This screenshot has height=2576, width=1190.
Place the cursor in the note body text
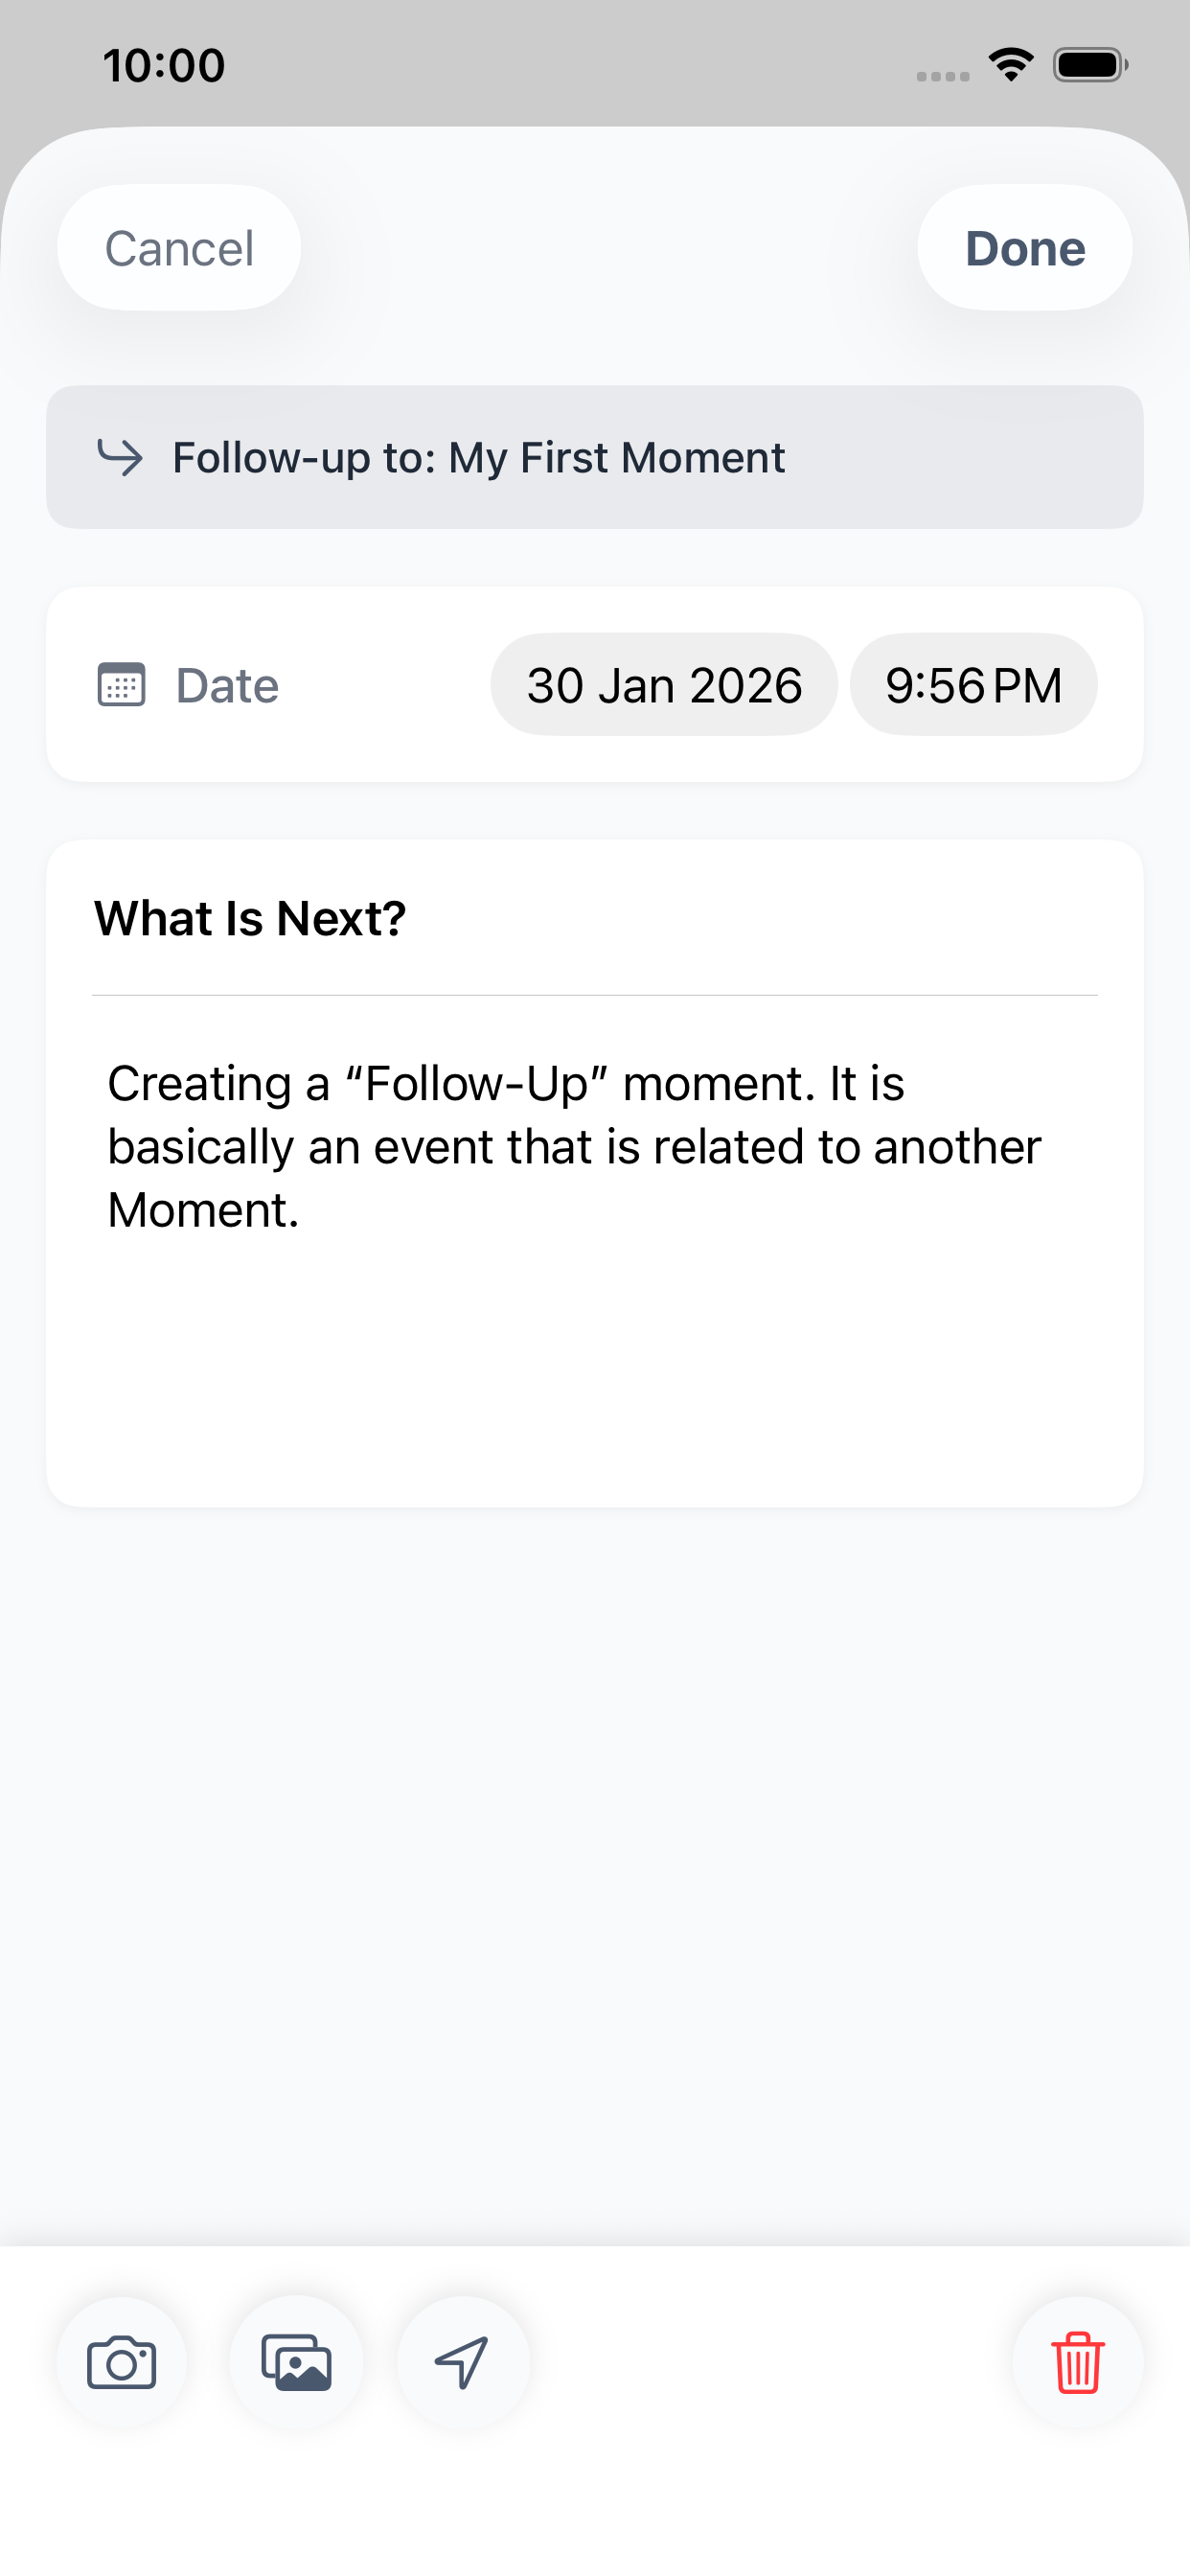[574, 1146]
